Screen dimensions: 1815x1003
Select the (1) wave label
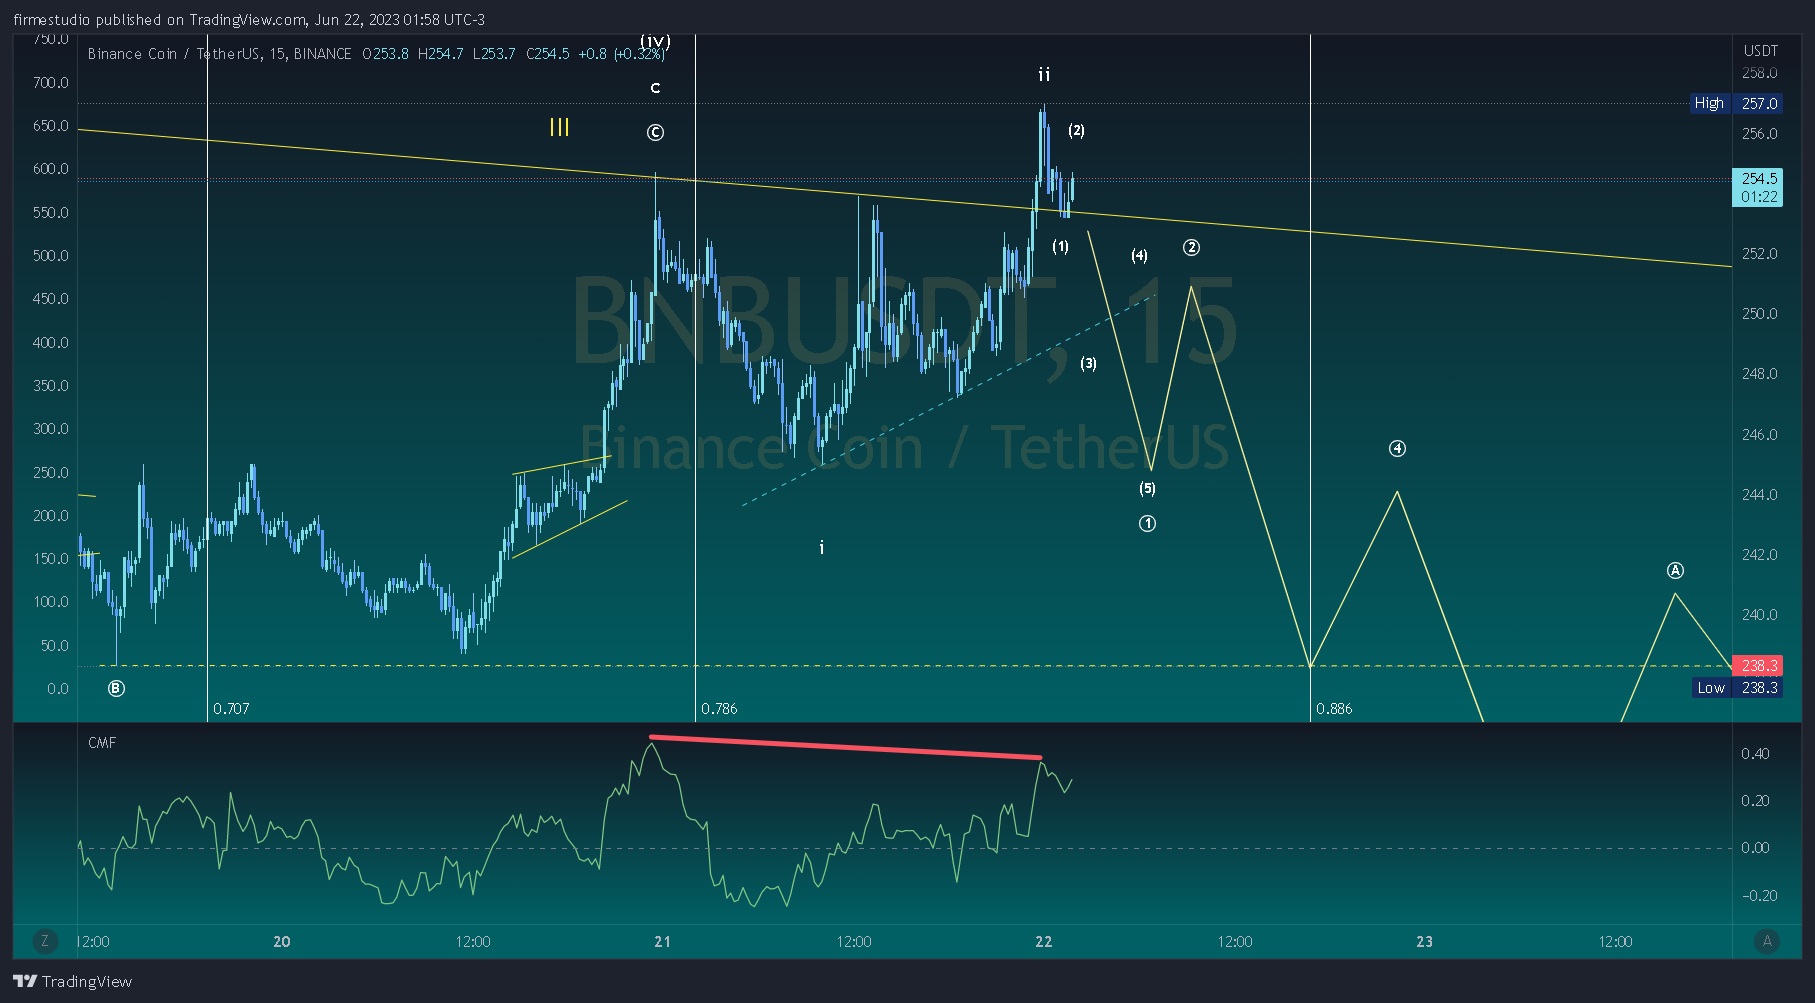pyautogui.click(x=1060, y=246)
